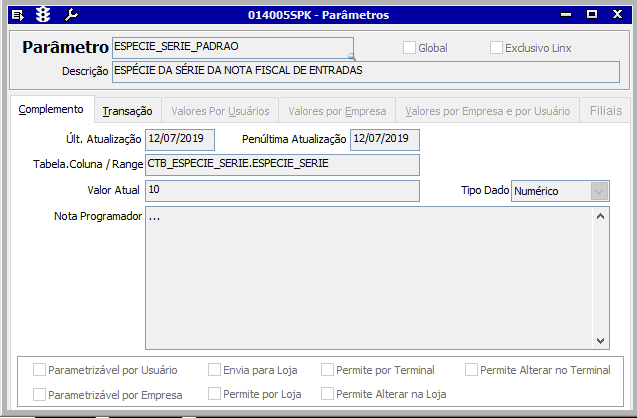This screenshot has width=637, height=418.
Task: Click Nota Programador scrollbar up arrow
Action: tap(600, 217)
